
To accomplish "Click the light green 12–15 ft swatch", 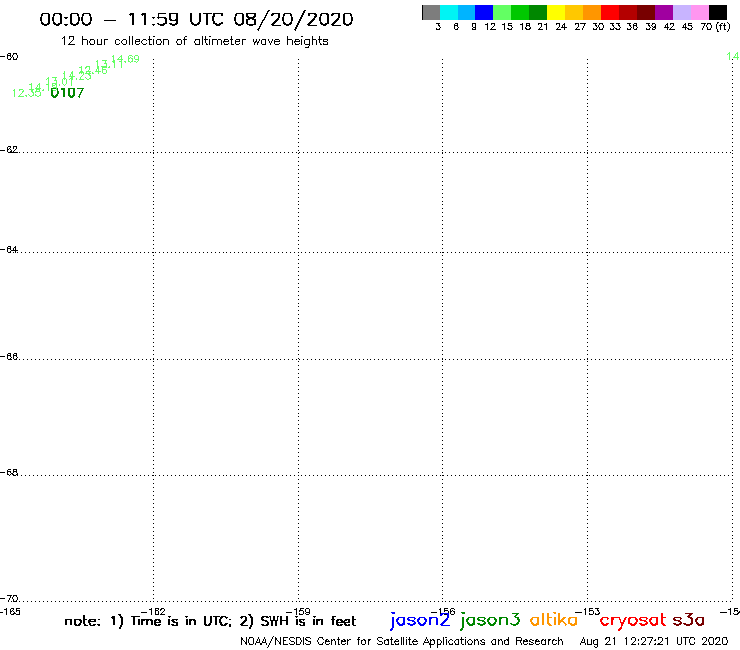I will coord(502,12).
